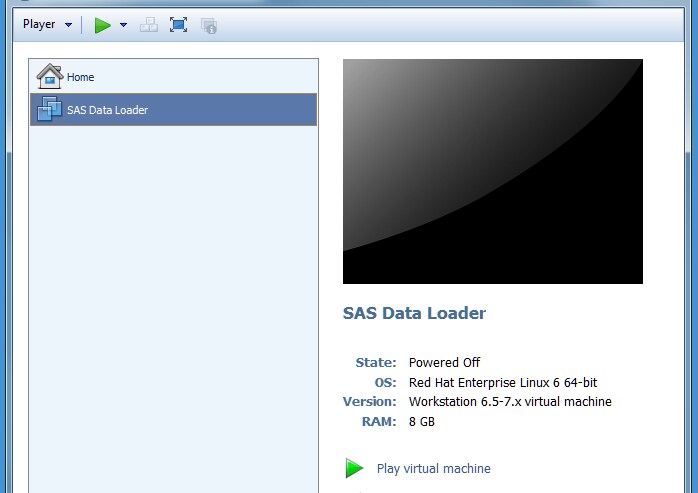Click green play icon beside Play virtual machine

click(354, 468)
